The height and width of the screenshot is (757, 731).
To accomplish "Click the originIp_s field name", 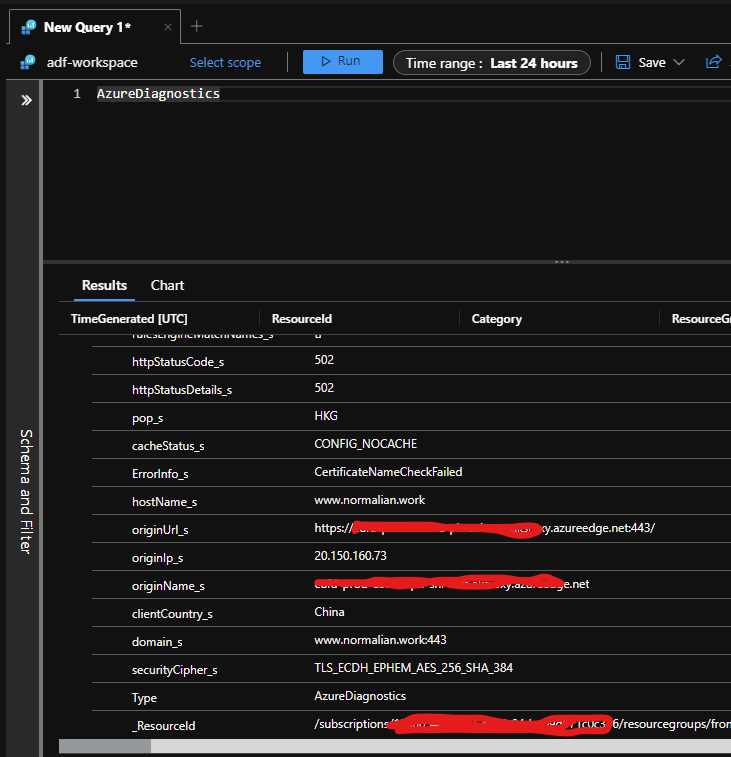I will [157, 558].
